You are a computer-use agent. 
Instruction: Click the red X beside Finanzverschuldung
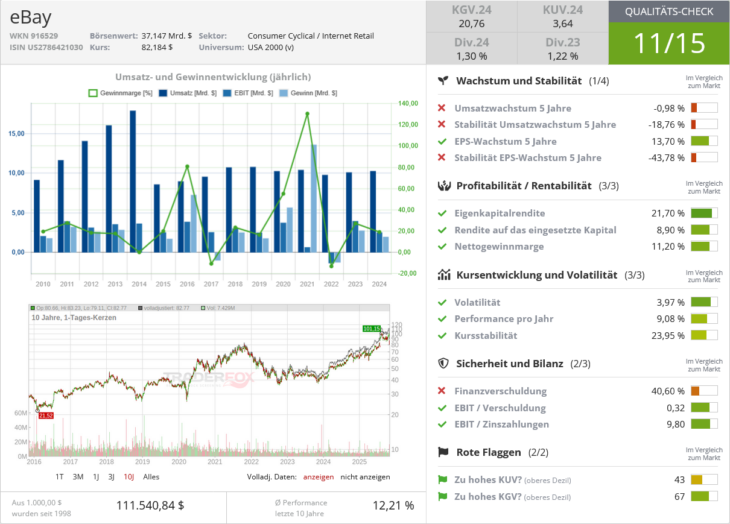[x=443, y=390]
